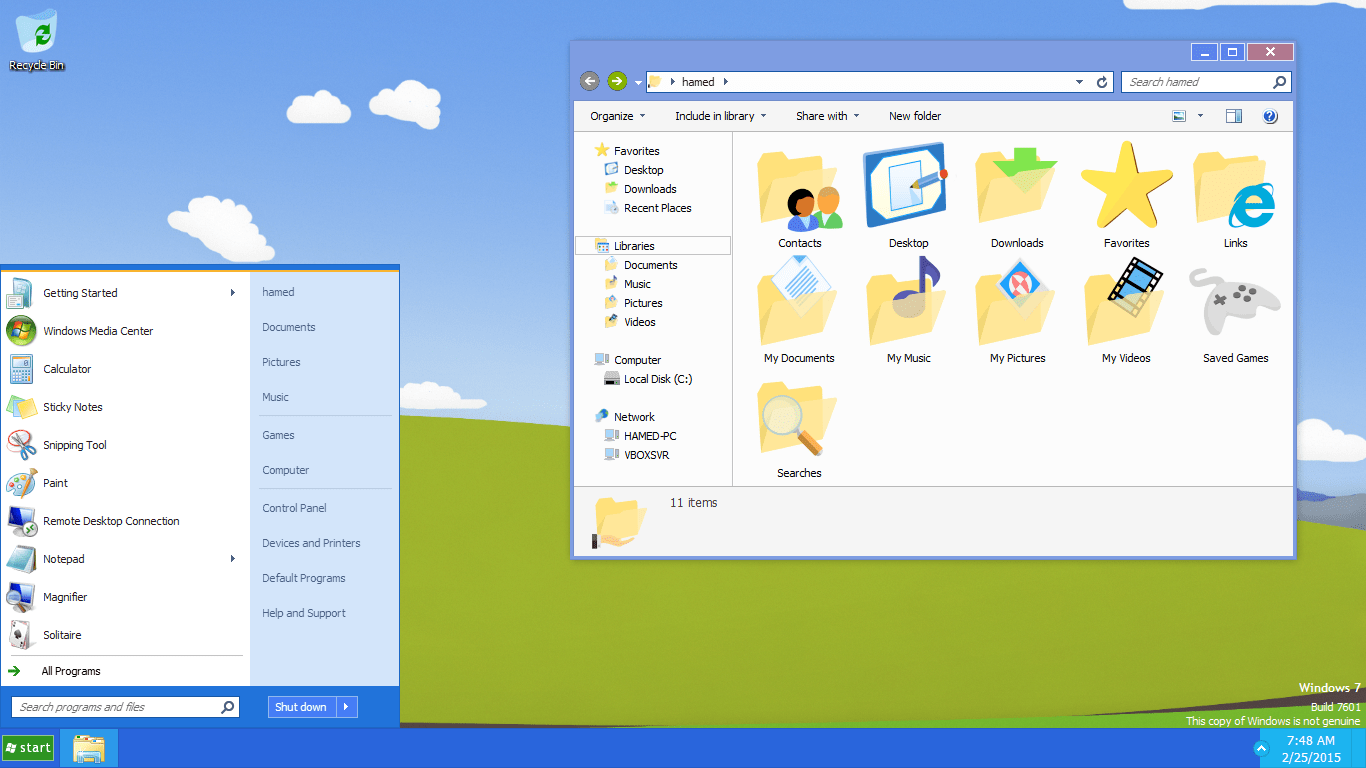Open the Recycle Bin on the desktop

point(37,40)
